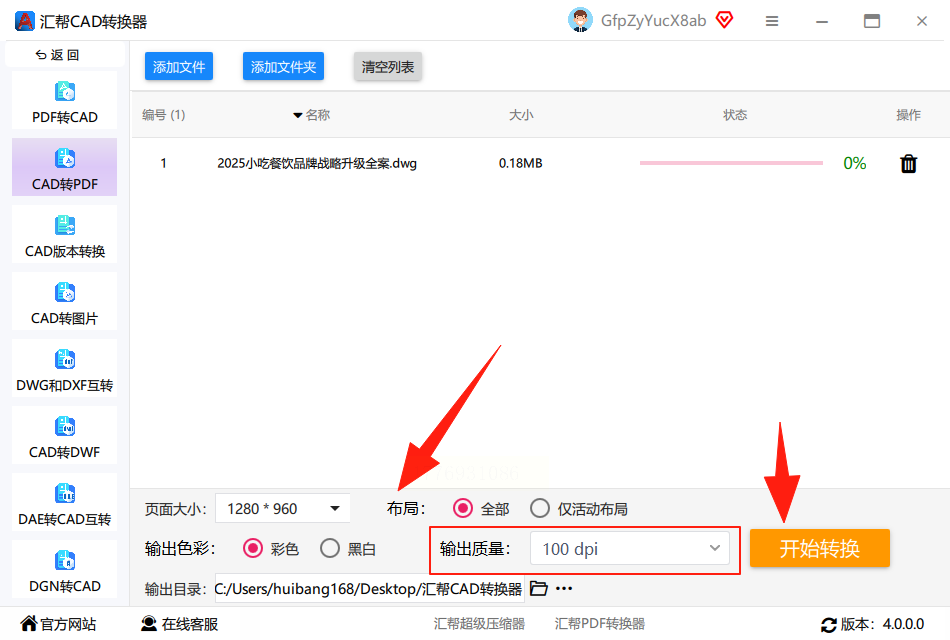950x640 pixels.
Task: Sort list by the 名称 column arrow
Action: [x=297, y=115]
